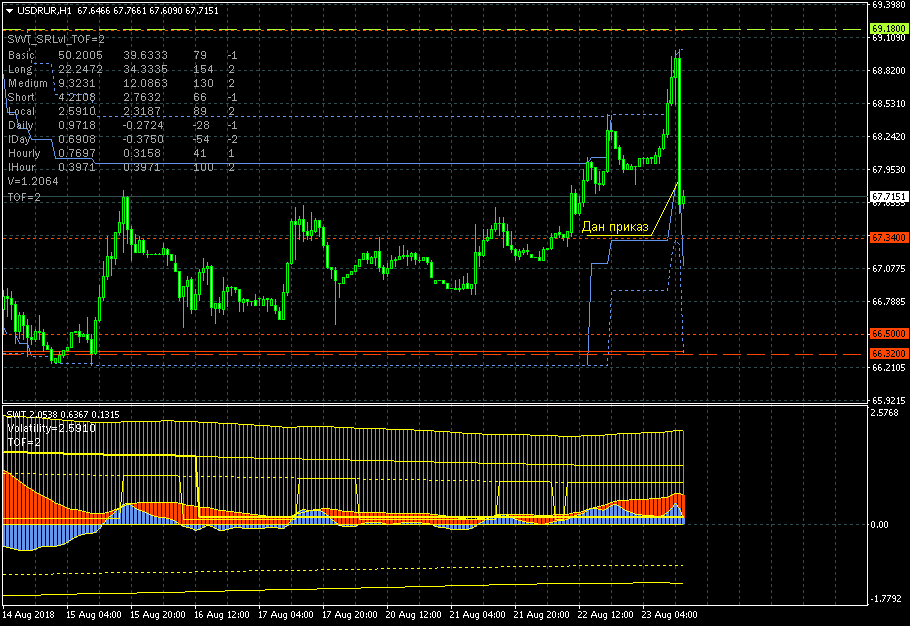Click the V=1.2064 value text
This screenshot has height=626, width=910.
33,182
